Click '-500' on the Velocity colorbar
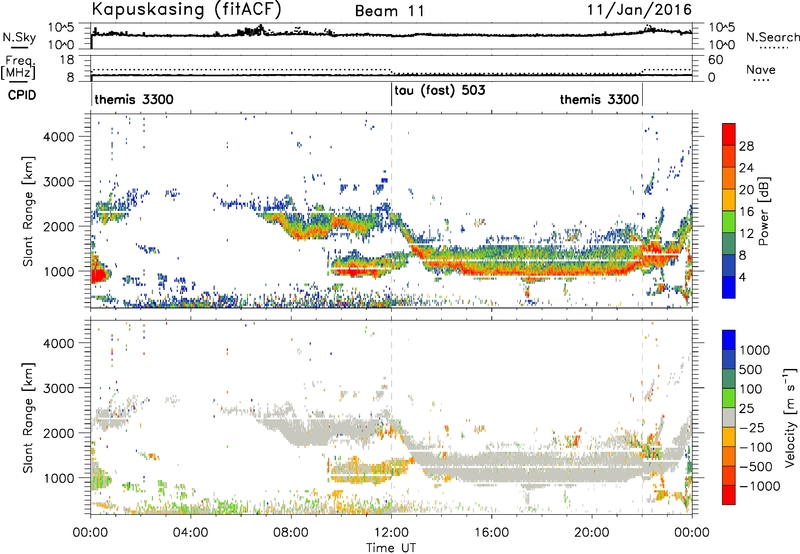800x554 pixels. pyautogui.click(x=755, y=467)
